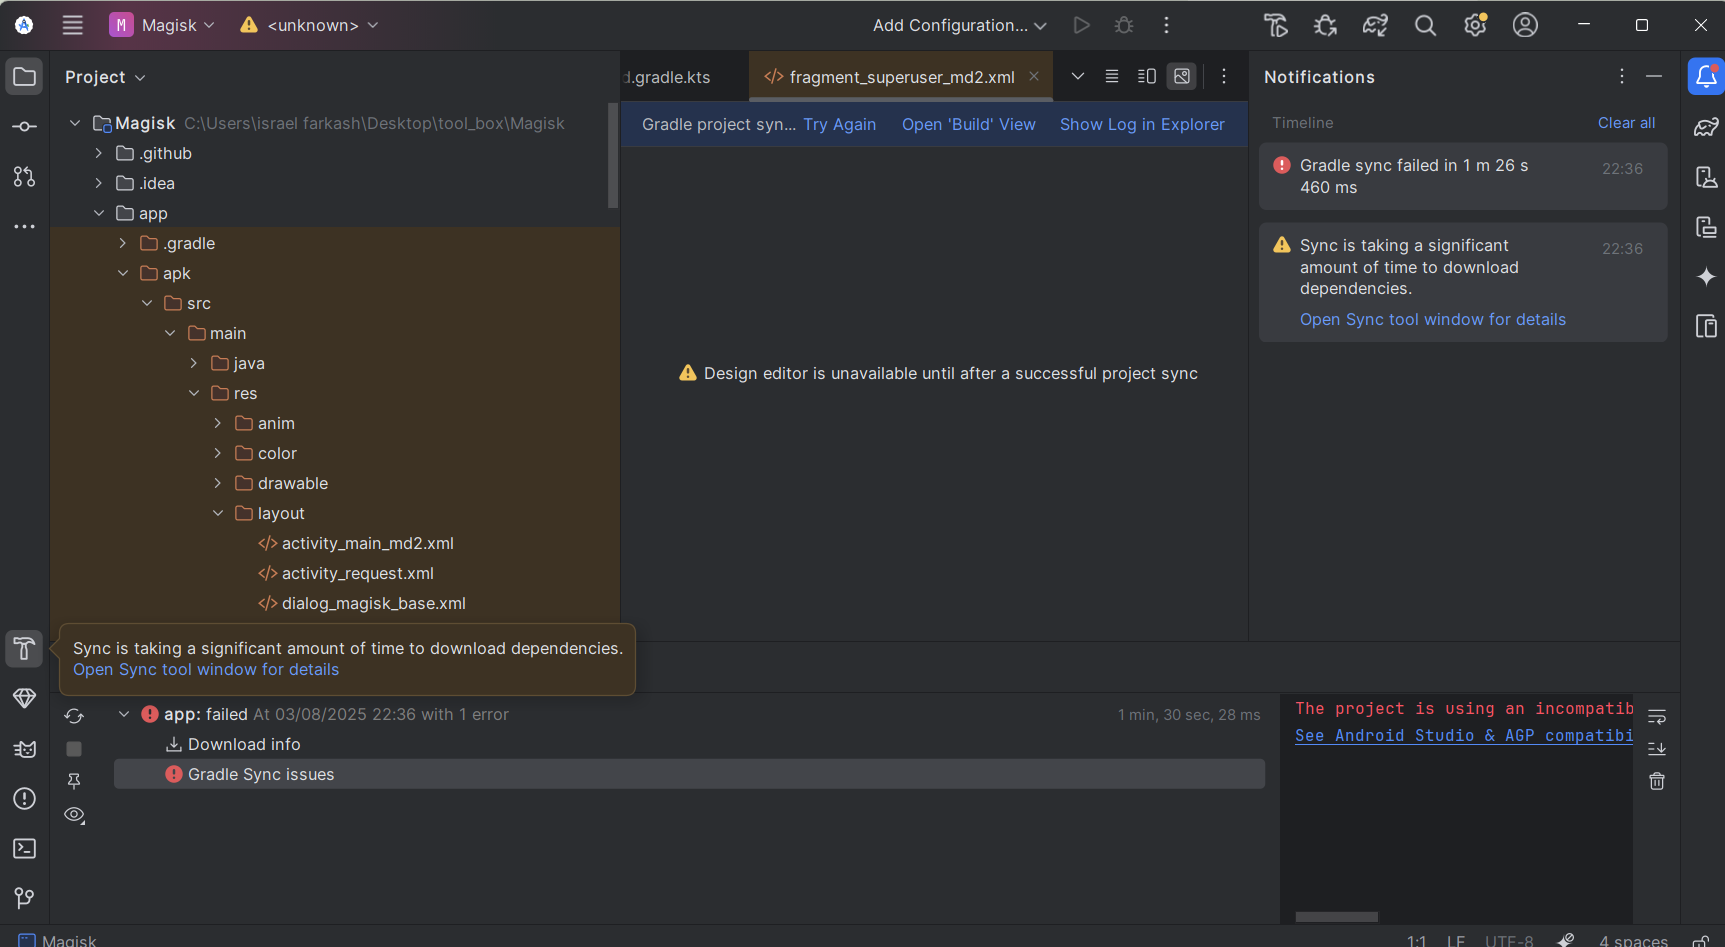This screenshot has width=1725, height=947.
Task: Clear all notifications
Action: click(1626, 122)
